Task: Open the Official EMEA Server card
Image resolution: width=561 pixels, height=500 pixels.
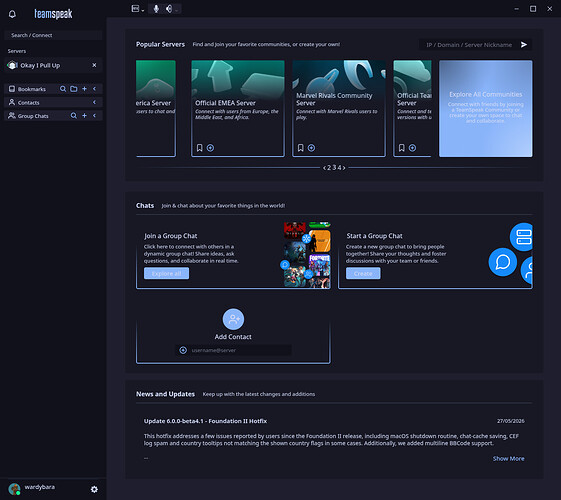Action: click(x=238, y=108)
